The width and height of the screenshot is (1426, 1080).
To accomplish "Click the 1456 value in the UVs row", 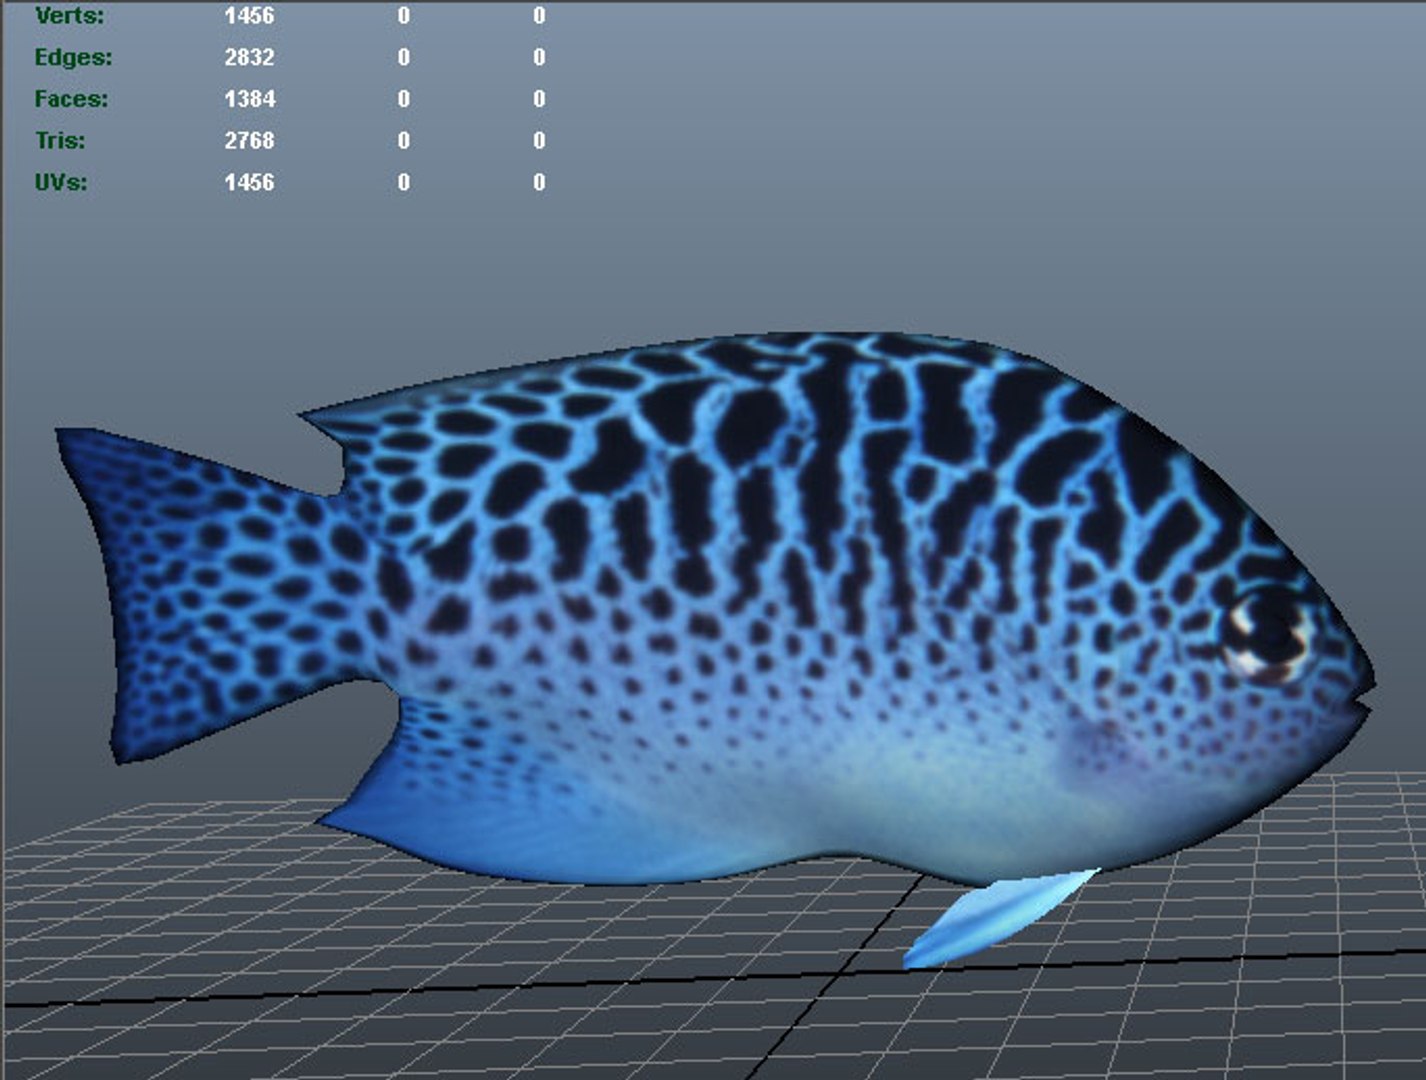I will tap(249, 182).
